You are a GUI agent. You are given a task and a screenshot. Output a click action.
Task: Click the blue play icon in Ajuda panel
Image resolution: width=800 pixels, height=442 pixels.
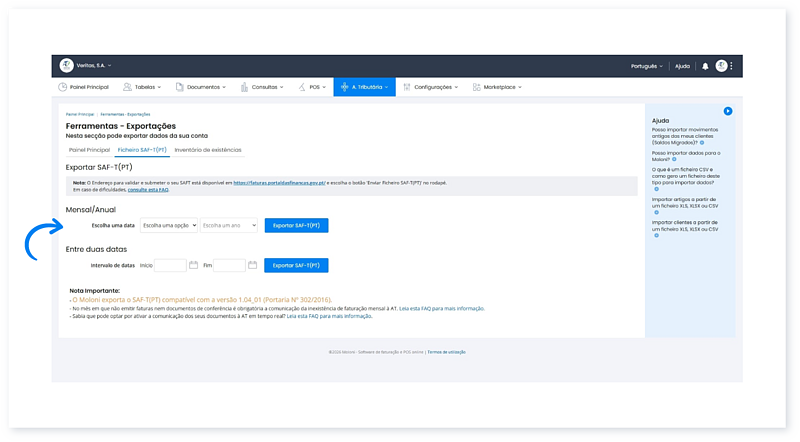coord(728,110)
